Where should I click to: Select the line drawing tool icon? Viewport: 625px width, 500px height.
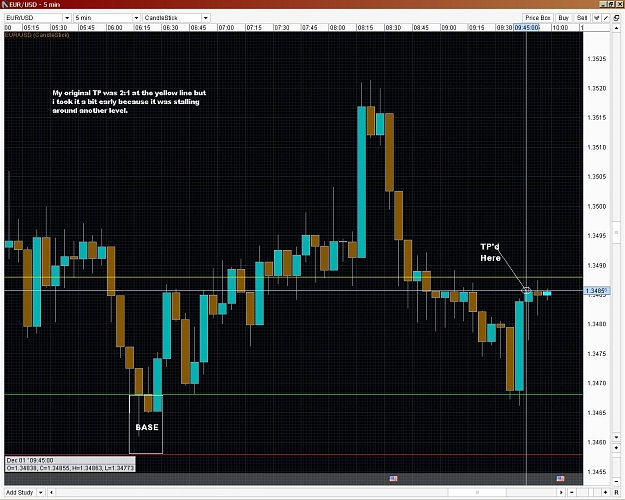(606, 18)
